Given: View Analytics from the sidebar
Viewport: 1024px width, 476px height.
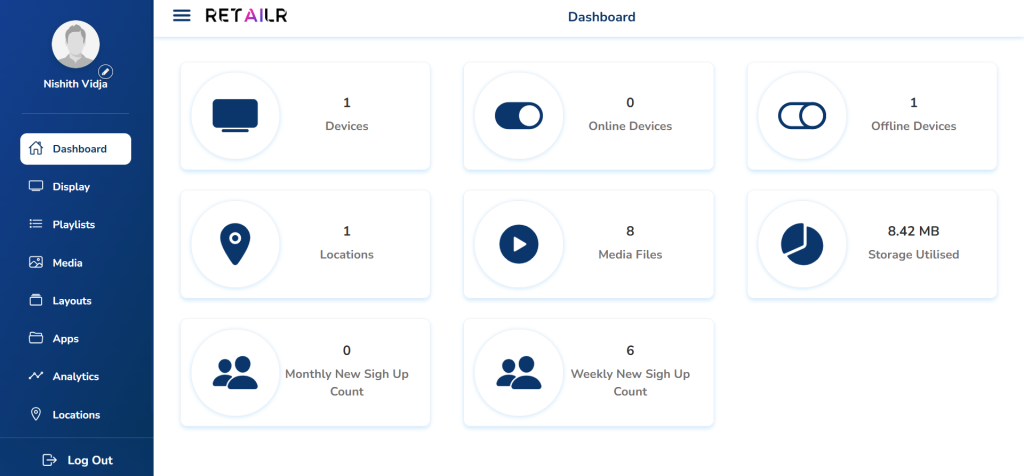Looking at the screenshot, I should click(75, 377).
